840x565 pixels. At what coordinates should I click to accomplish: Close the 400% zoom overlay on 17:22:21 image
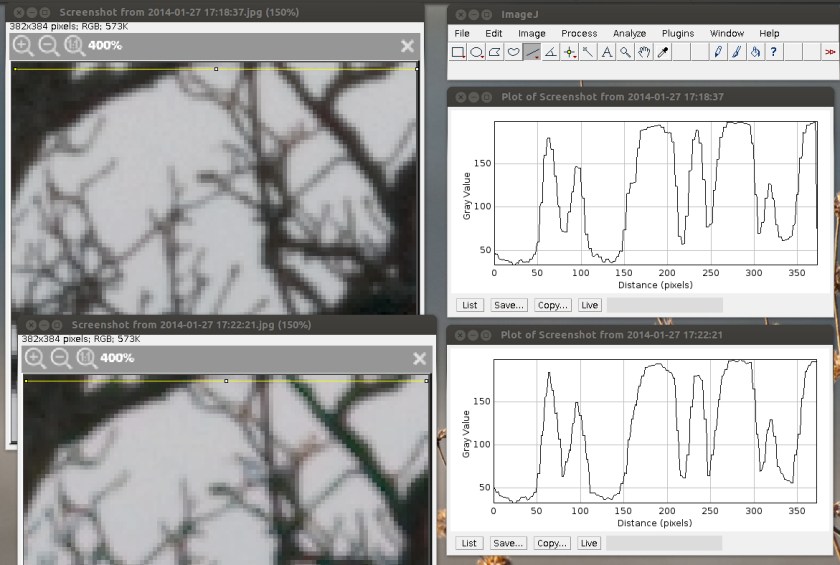tap(420, 357)
